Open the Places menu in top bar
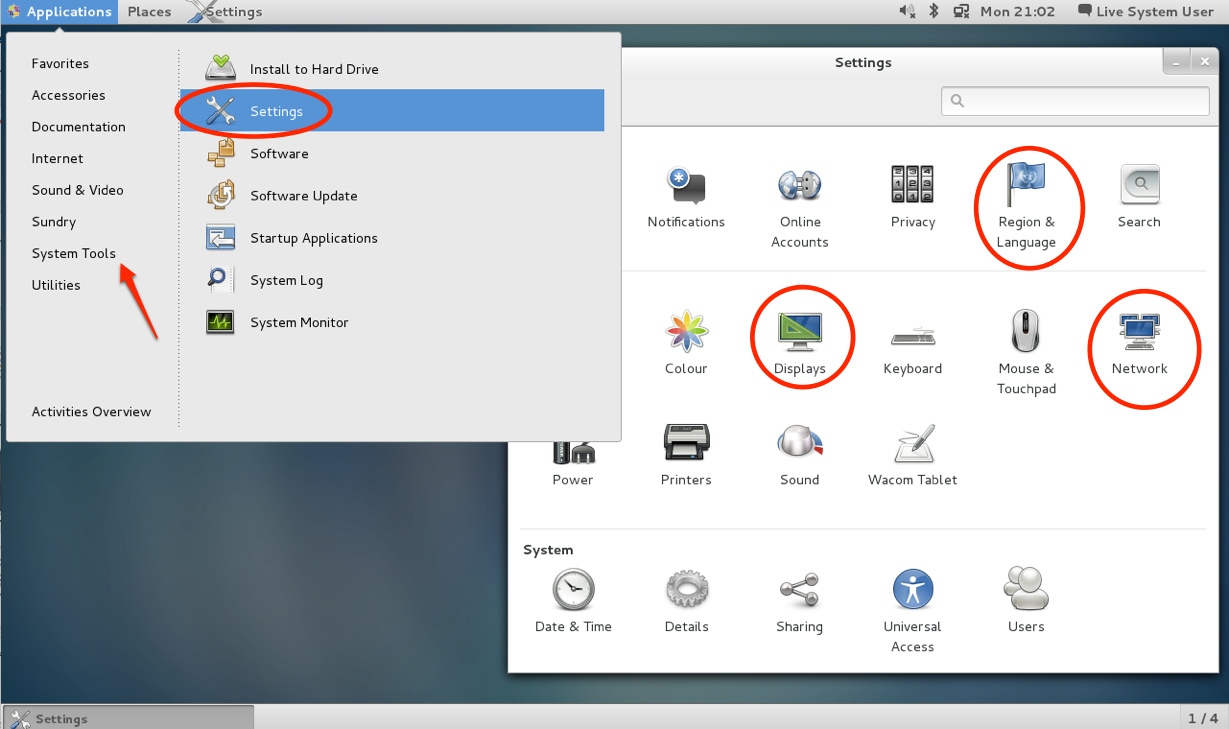The image size is (1229, 729). pyautogui.click(x=149, y=12)
